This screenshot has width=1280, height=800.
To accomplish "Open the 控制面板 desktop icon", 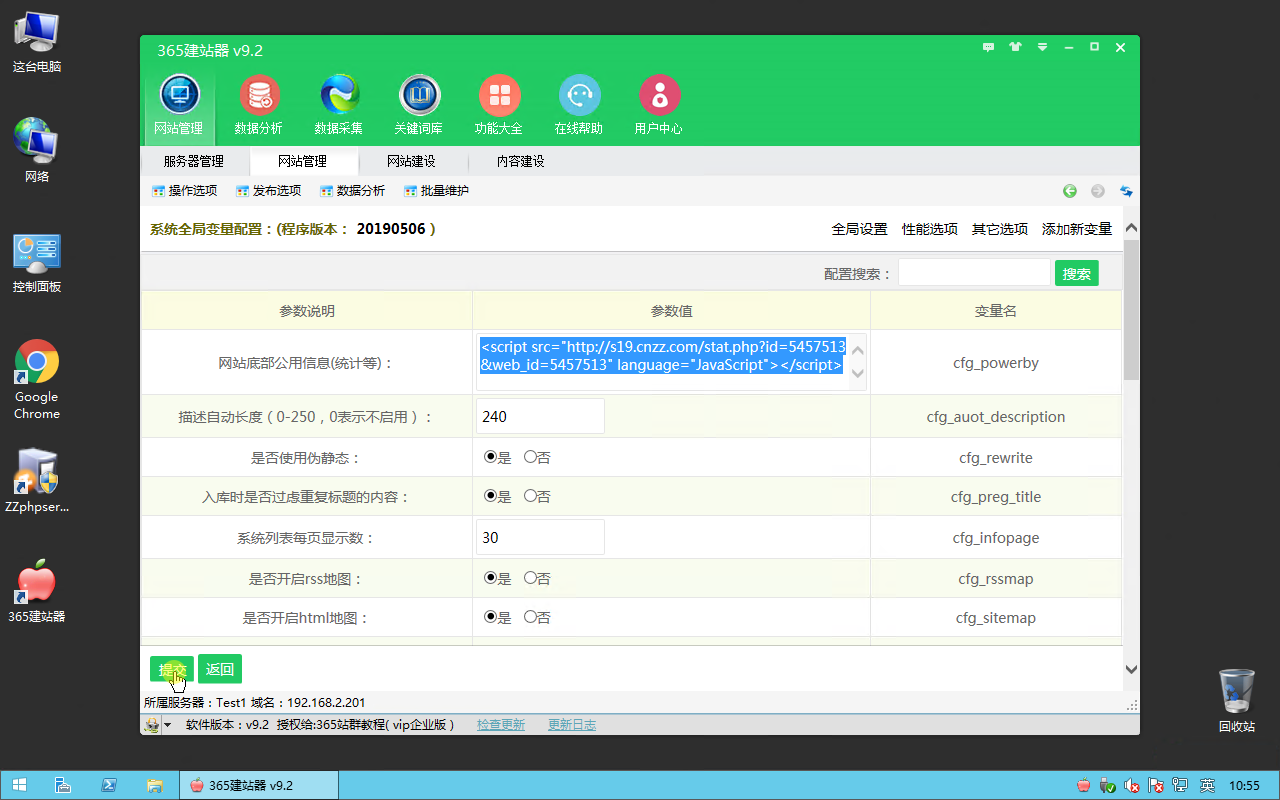I will 37,264.
